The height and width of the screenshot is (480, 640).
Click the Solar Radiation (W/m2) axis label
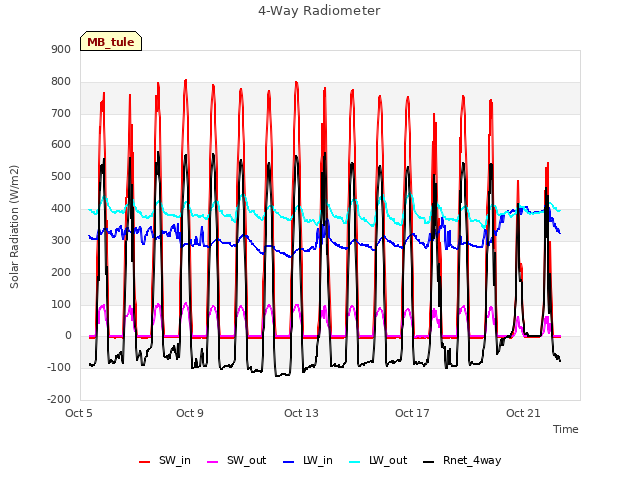pyautogui.click(x=14, y=227)
